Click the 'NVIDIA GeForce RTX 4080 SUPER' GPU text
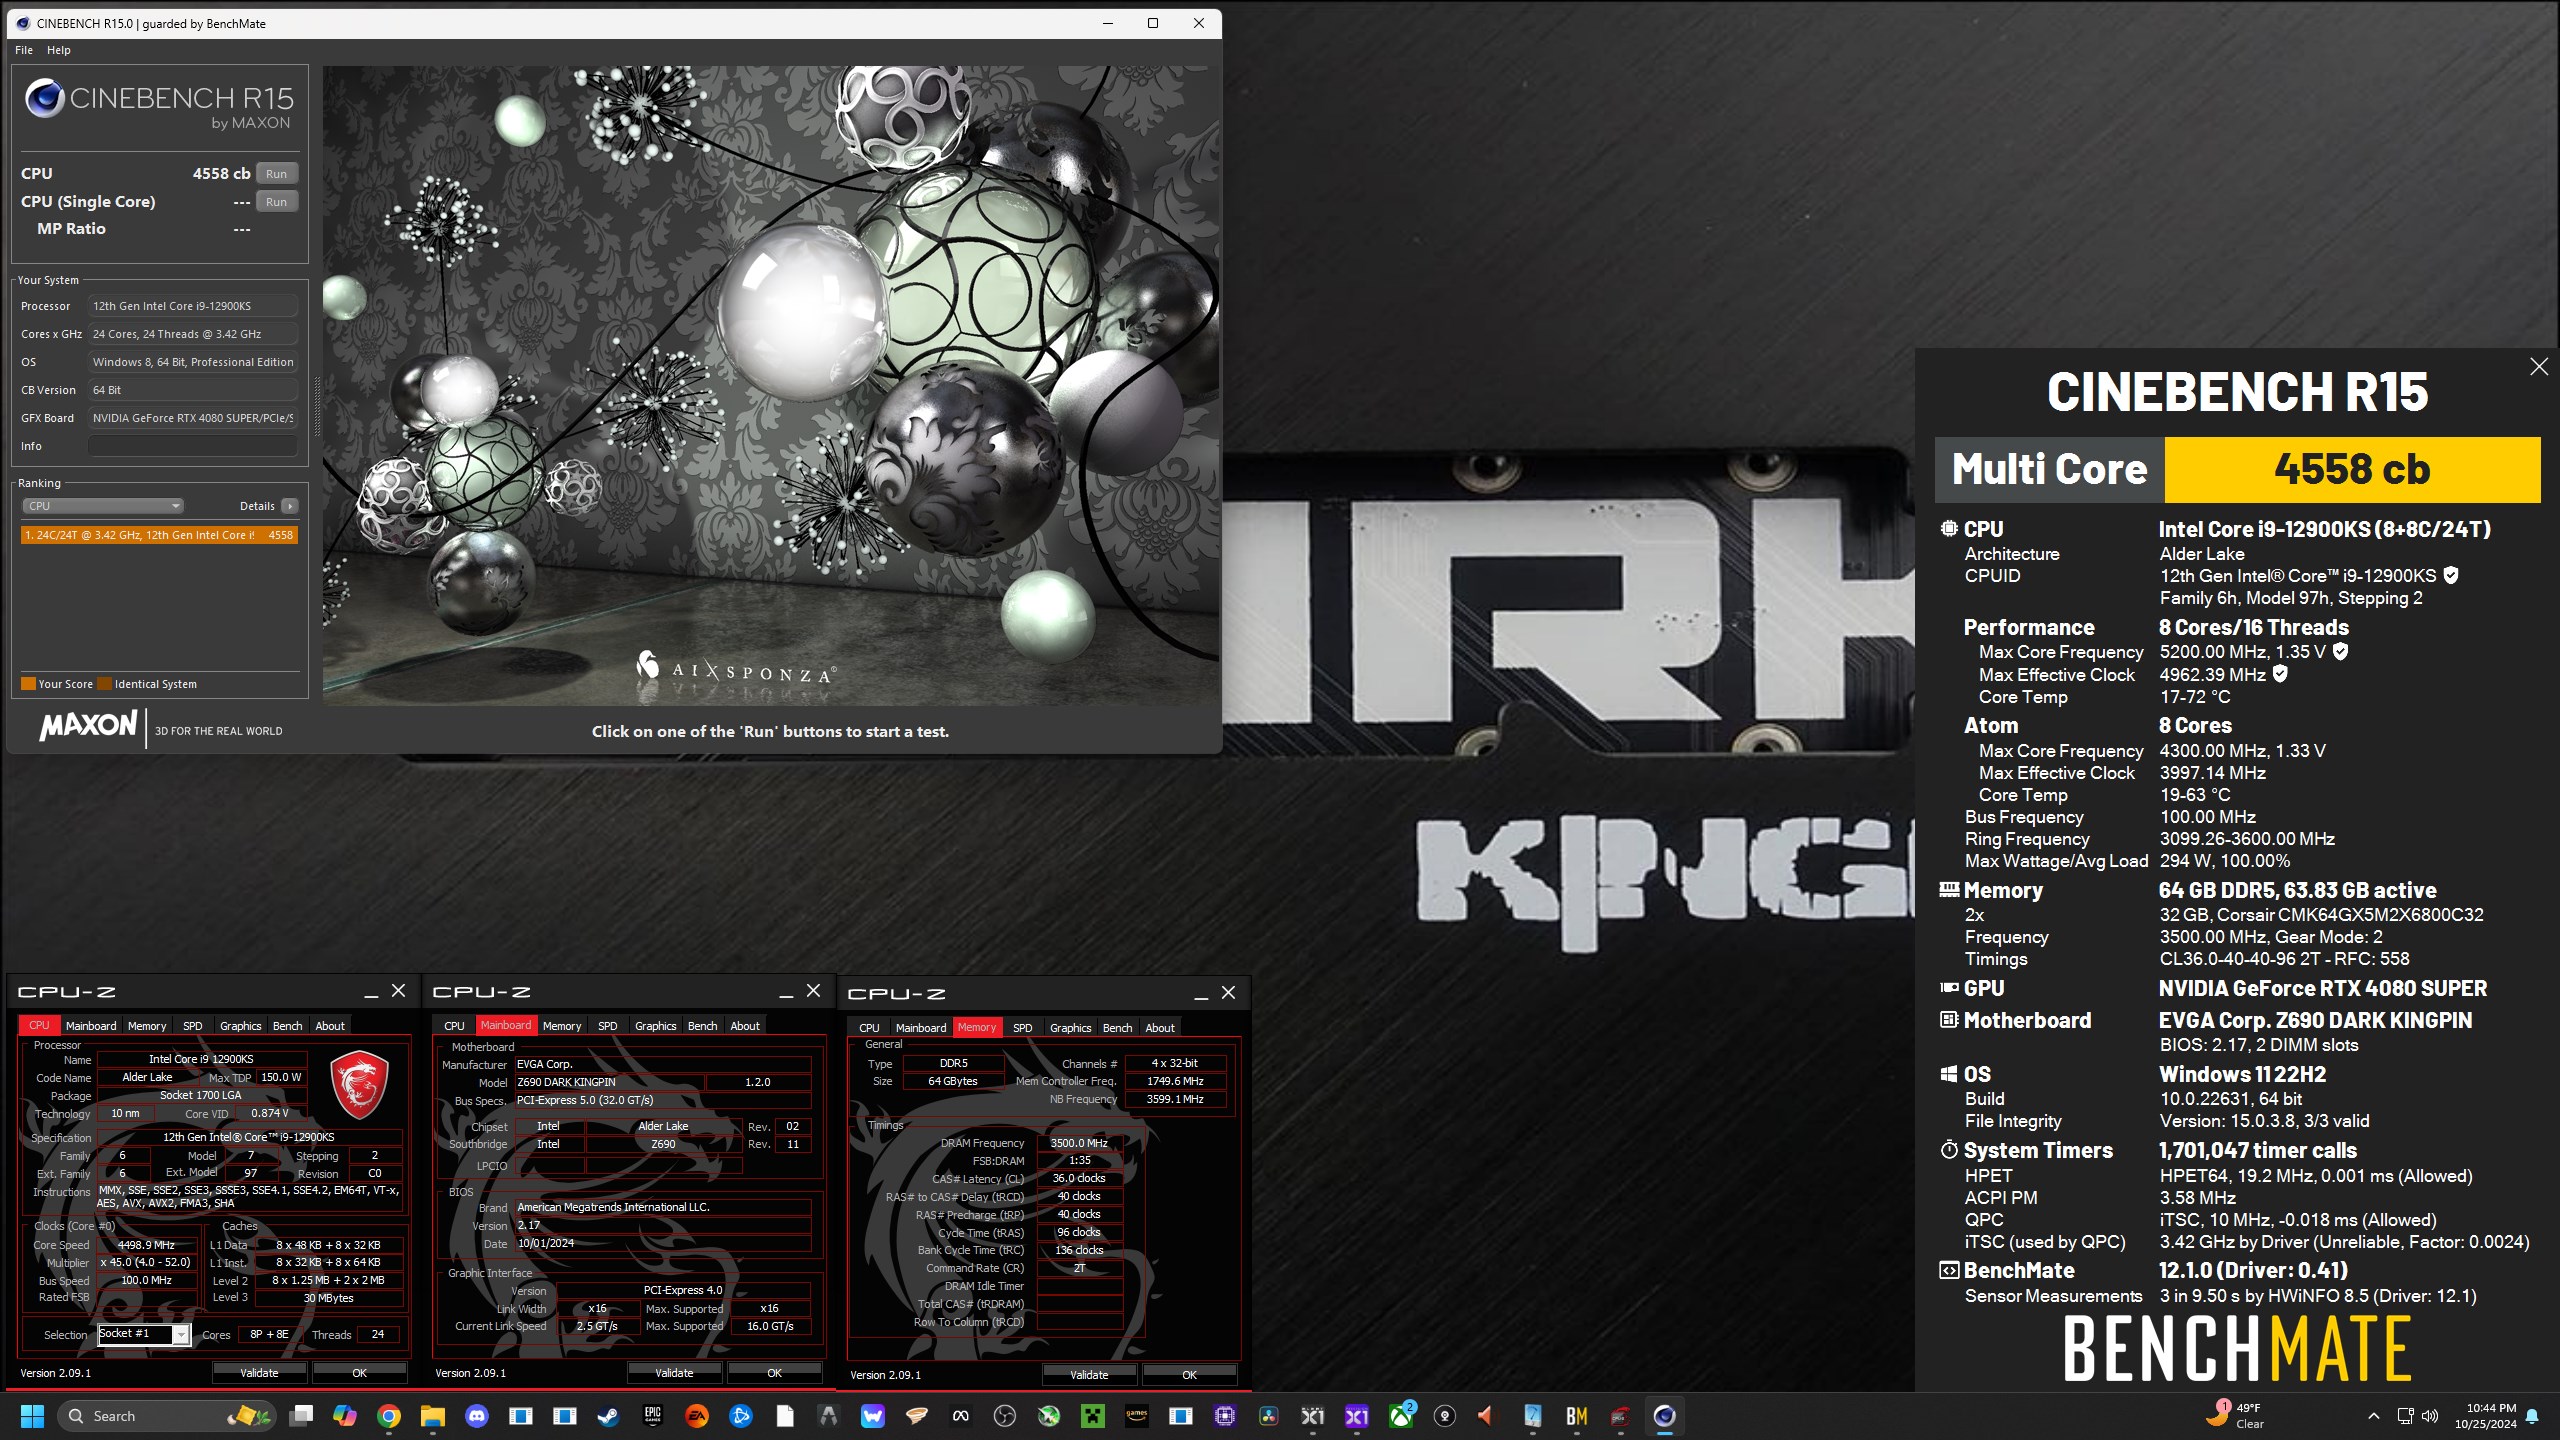 [2322, 989]
